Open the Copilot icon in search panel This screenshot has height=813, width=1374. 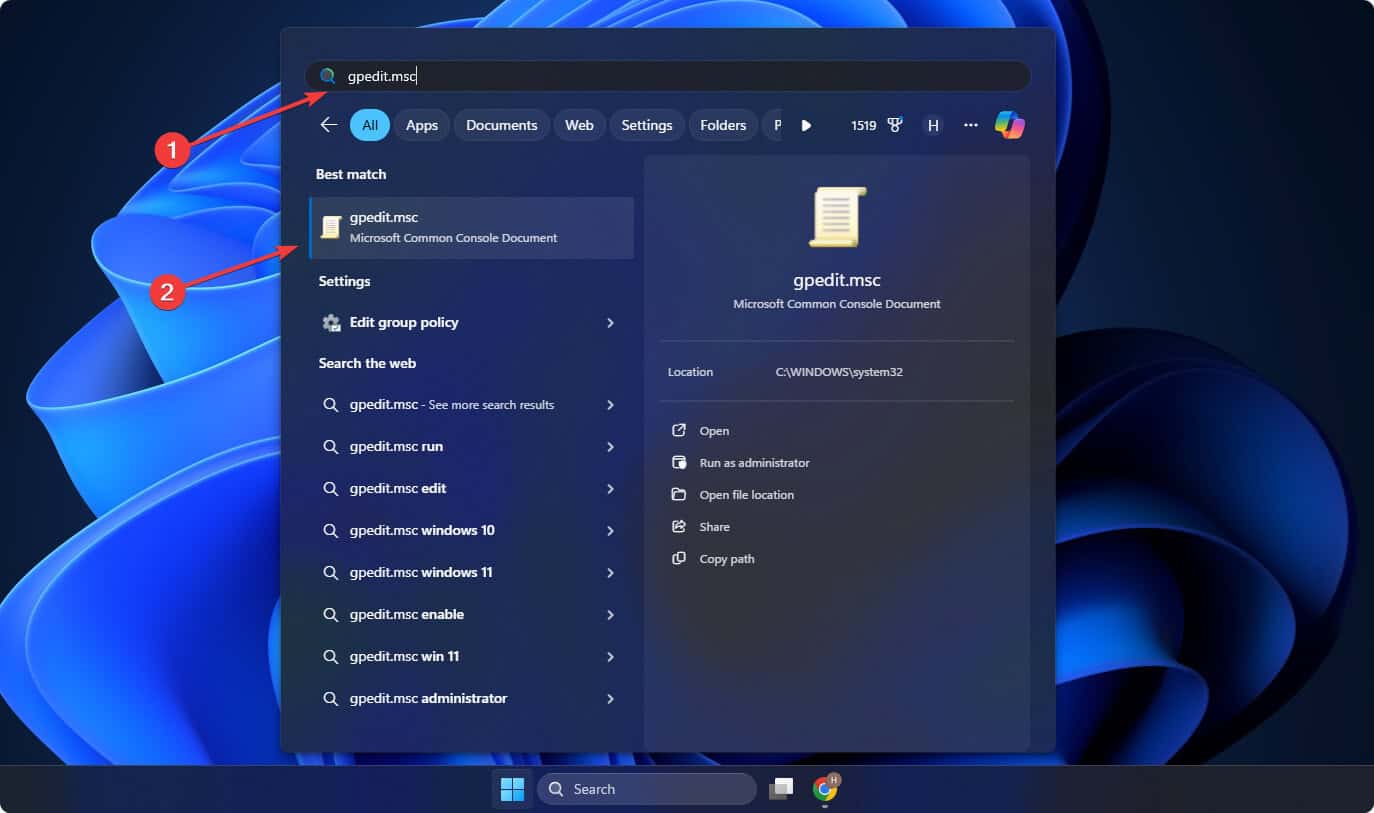(1009, 125)
